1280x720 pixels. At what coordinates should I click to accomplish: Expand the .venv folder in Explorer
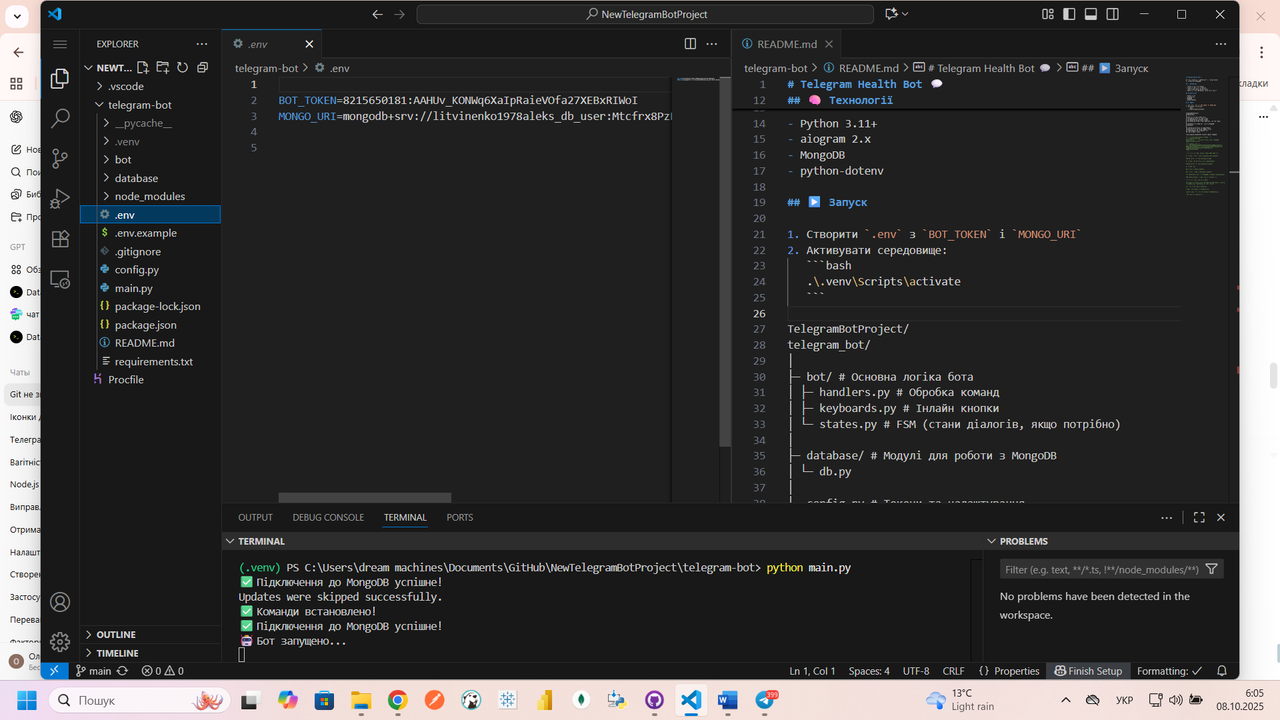pyautogui.click(x=150, y=141)
